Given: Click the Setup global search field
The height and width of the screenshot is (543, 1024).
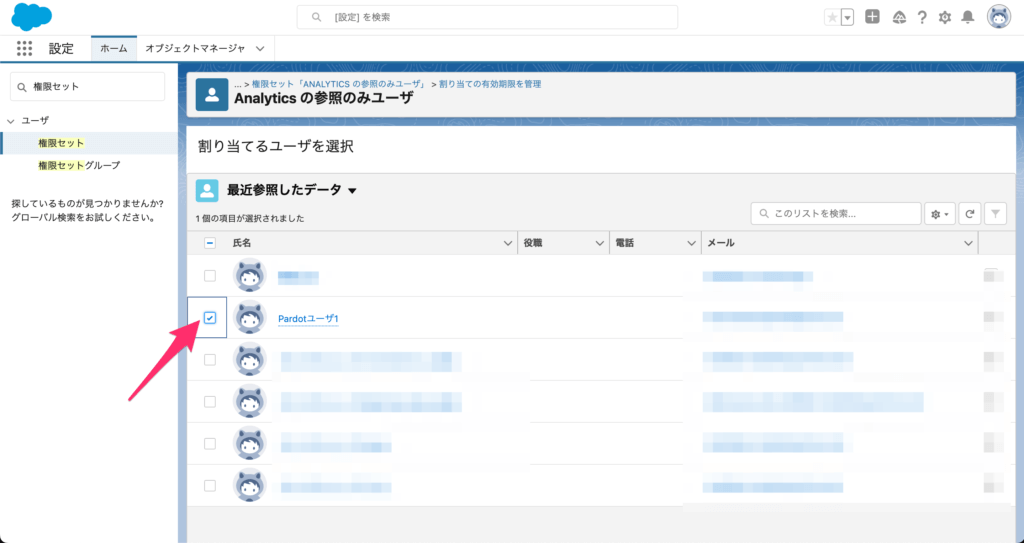Looking at the screenshot, I should pyautogui.click(x=487, y=17).
